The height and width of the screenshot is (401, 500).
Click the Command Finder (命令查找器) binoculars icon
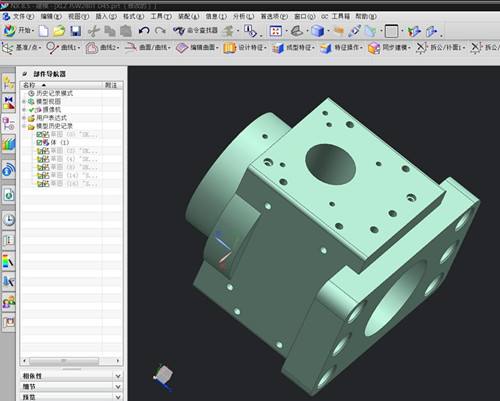[179, 31]
